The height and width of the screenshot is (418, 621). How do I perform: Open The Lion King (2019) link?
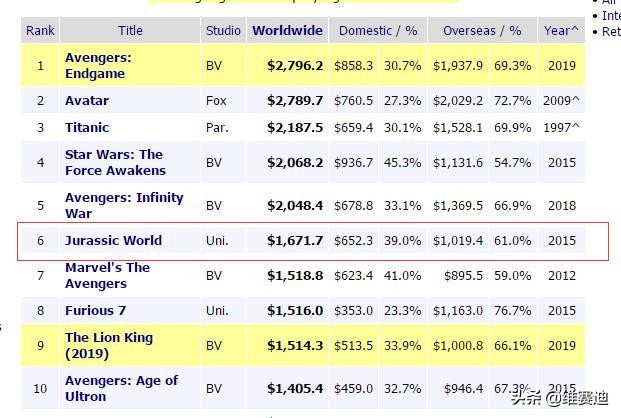(108, 345)
